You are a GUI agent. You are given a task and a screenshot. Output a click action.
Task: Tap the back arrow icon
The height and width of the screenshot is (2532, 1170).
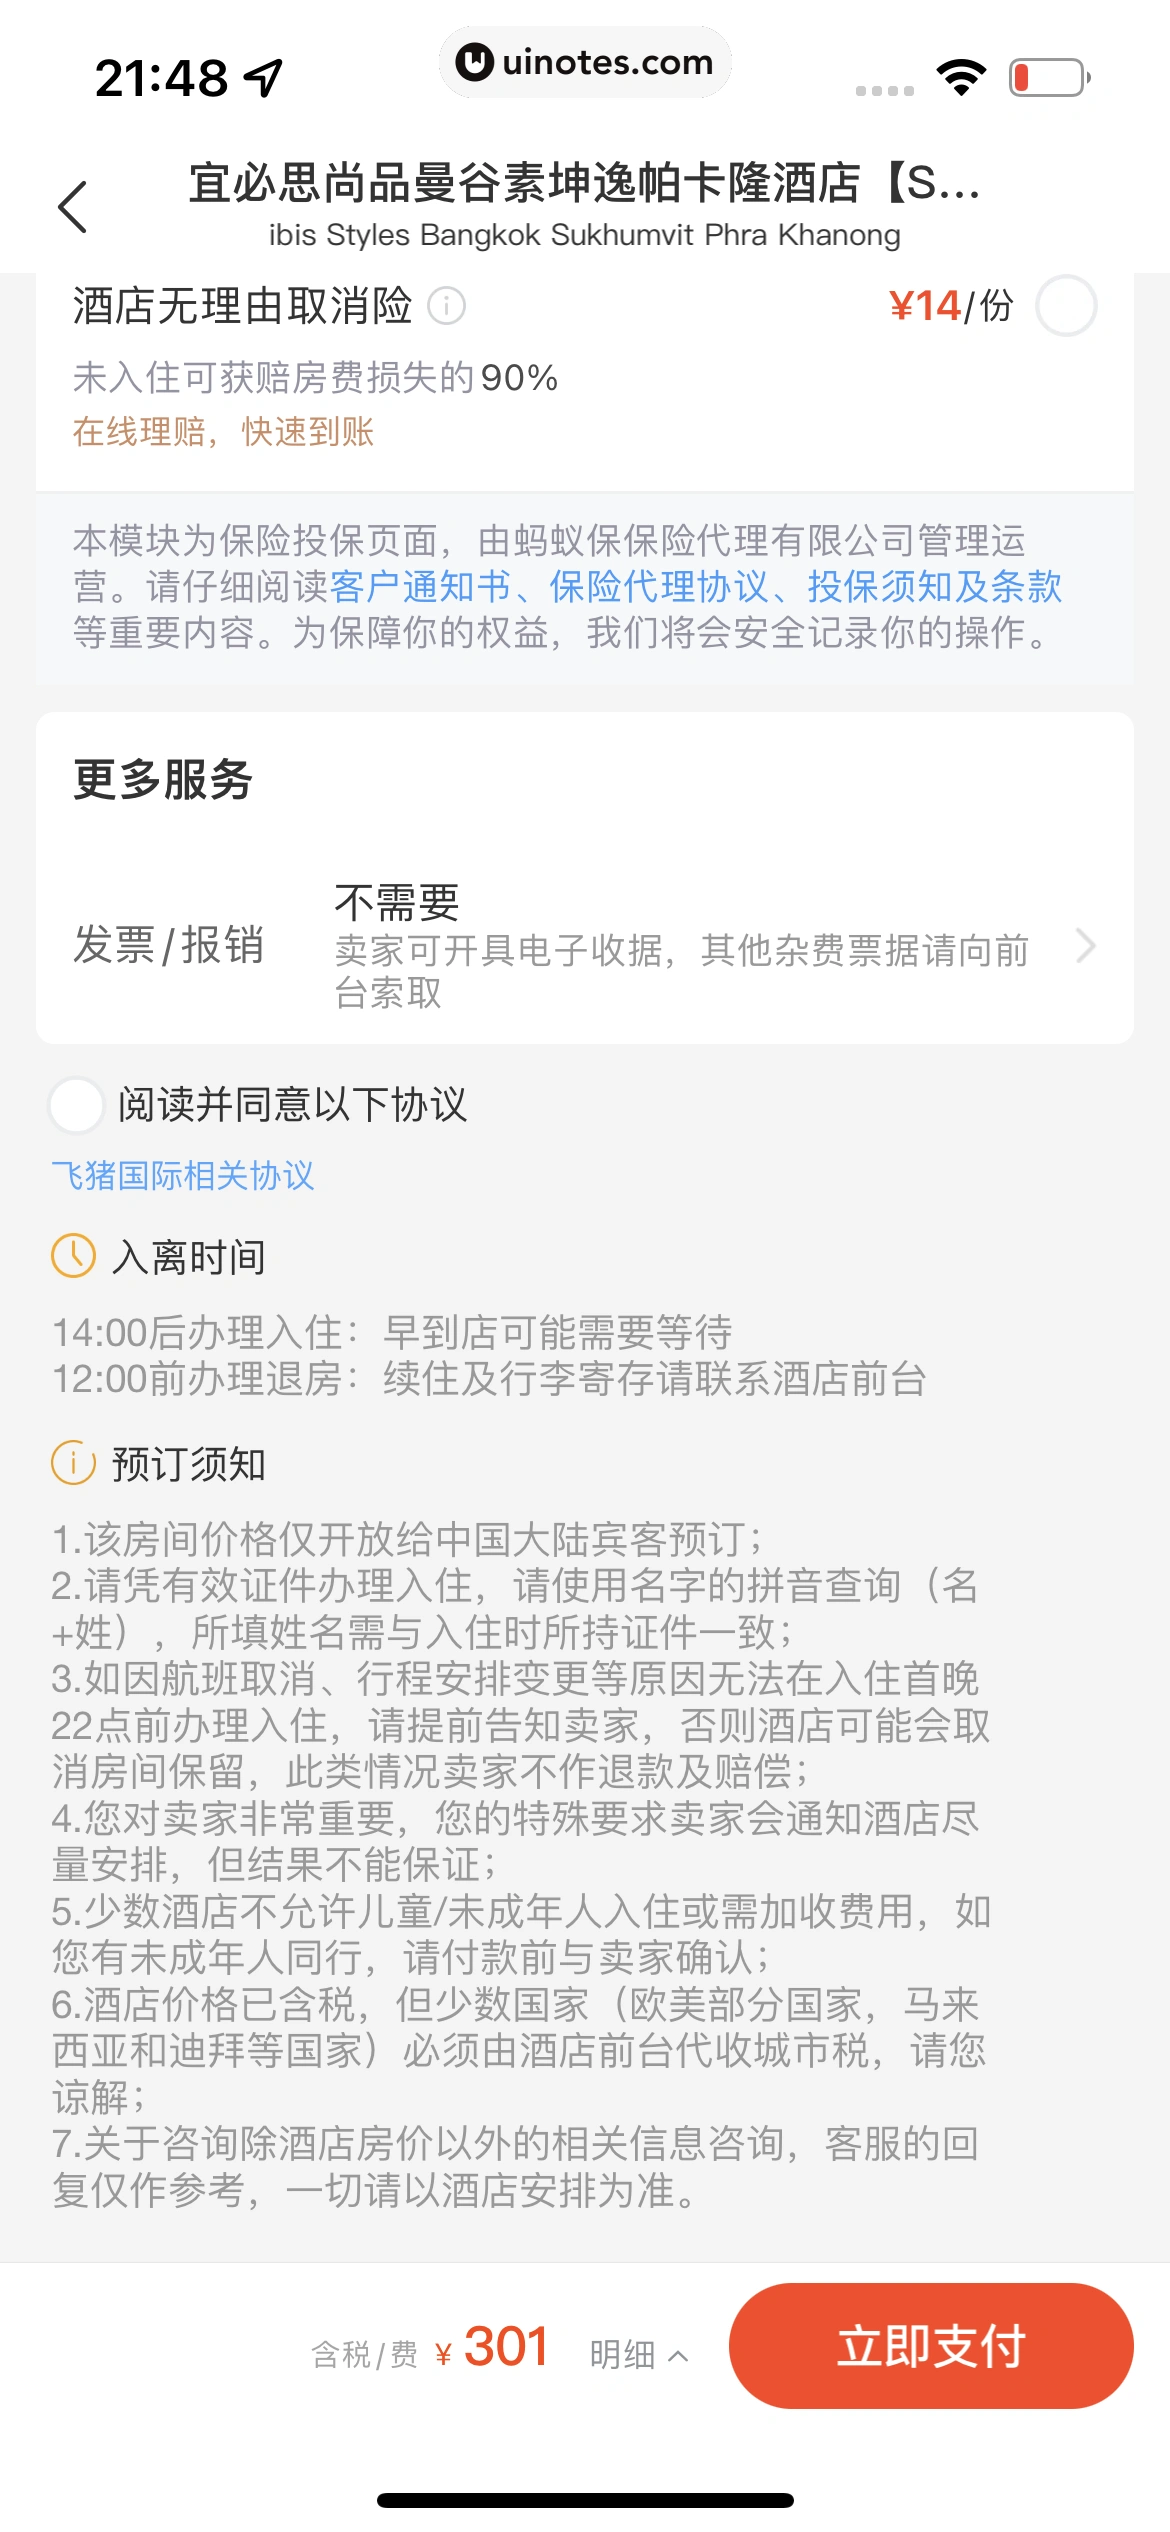click(73, 207)
